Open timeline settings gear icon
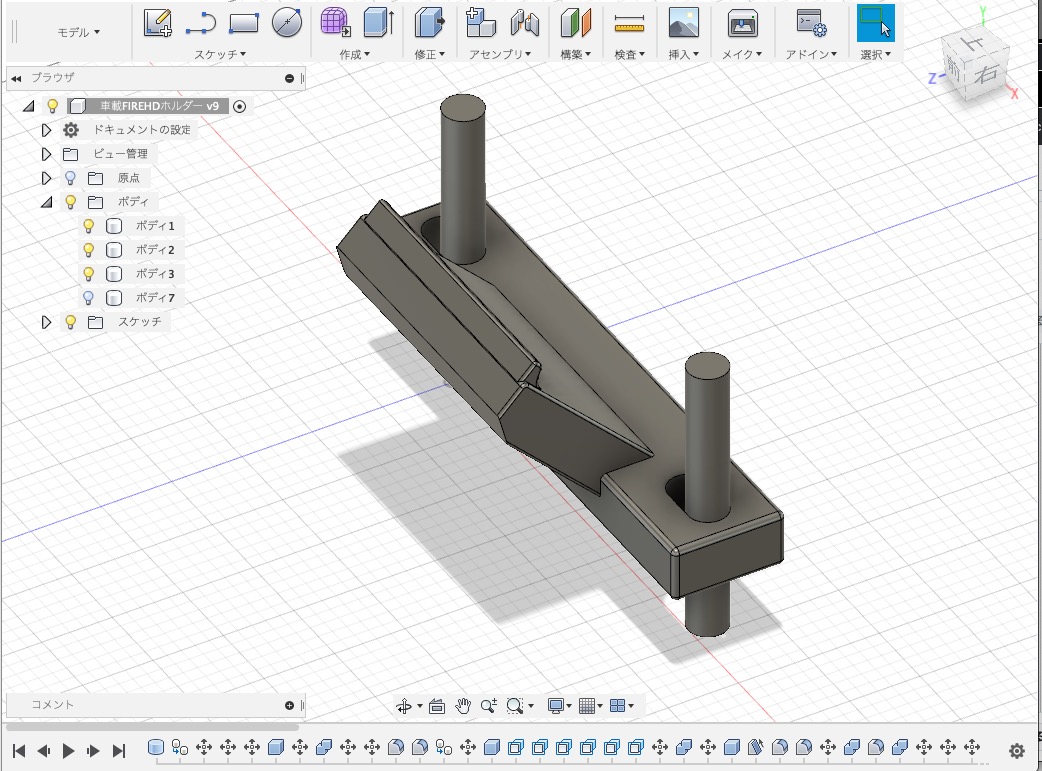 (x=1016, y=751)
